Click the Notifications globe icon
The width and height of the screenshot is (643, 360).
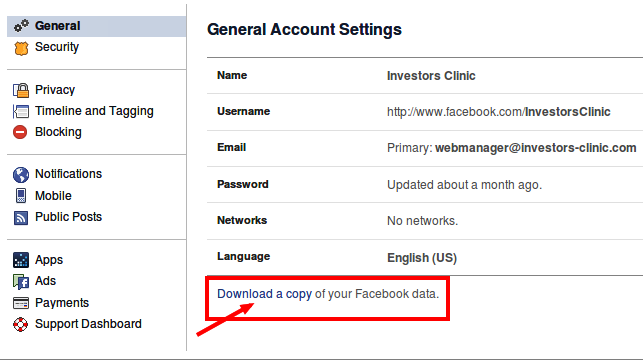[21, 175]
